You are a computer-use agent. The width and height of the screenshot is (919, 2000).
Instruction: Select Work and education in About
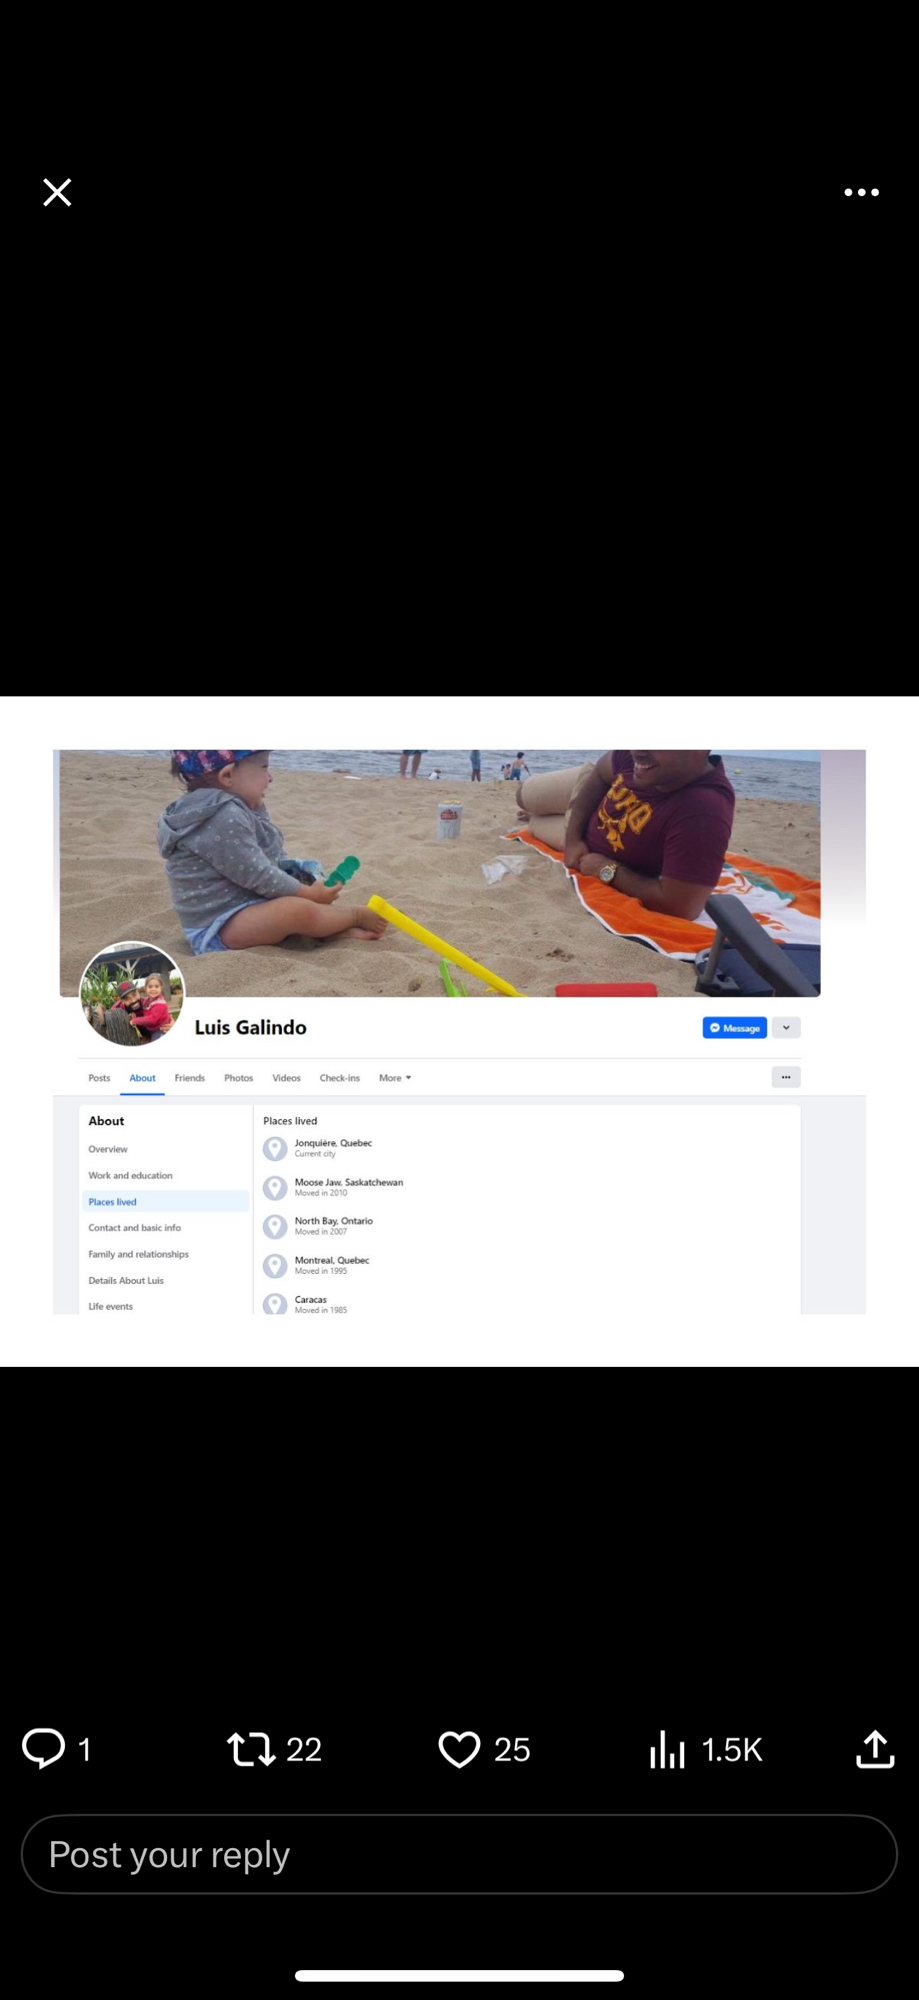tap(130, 1175)
